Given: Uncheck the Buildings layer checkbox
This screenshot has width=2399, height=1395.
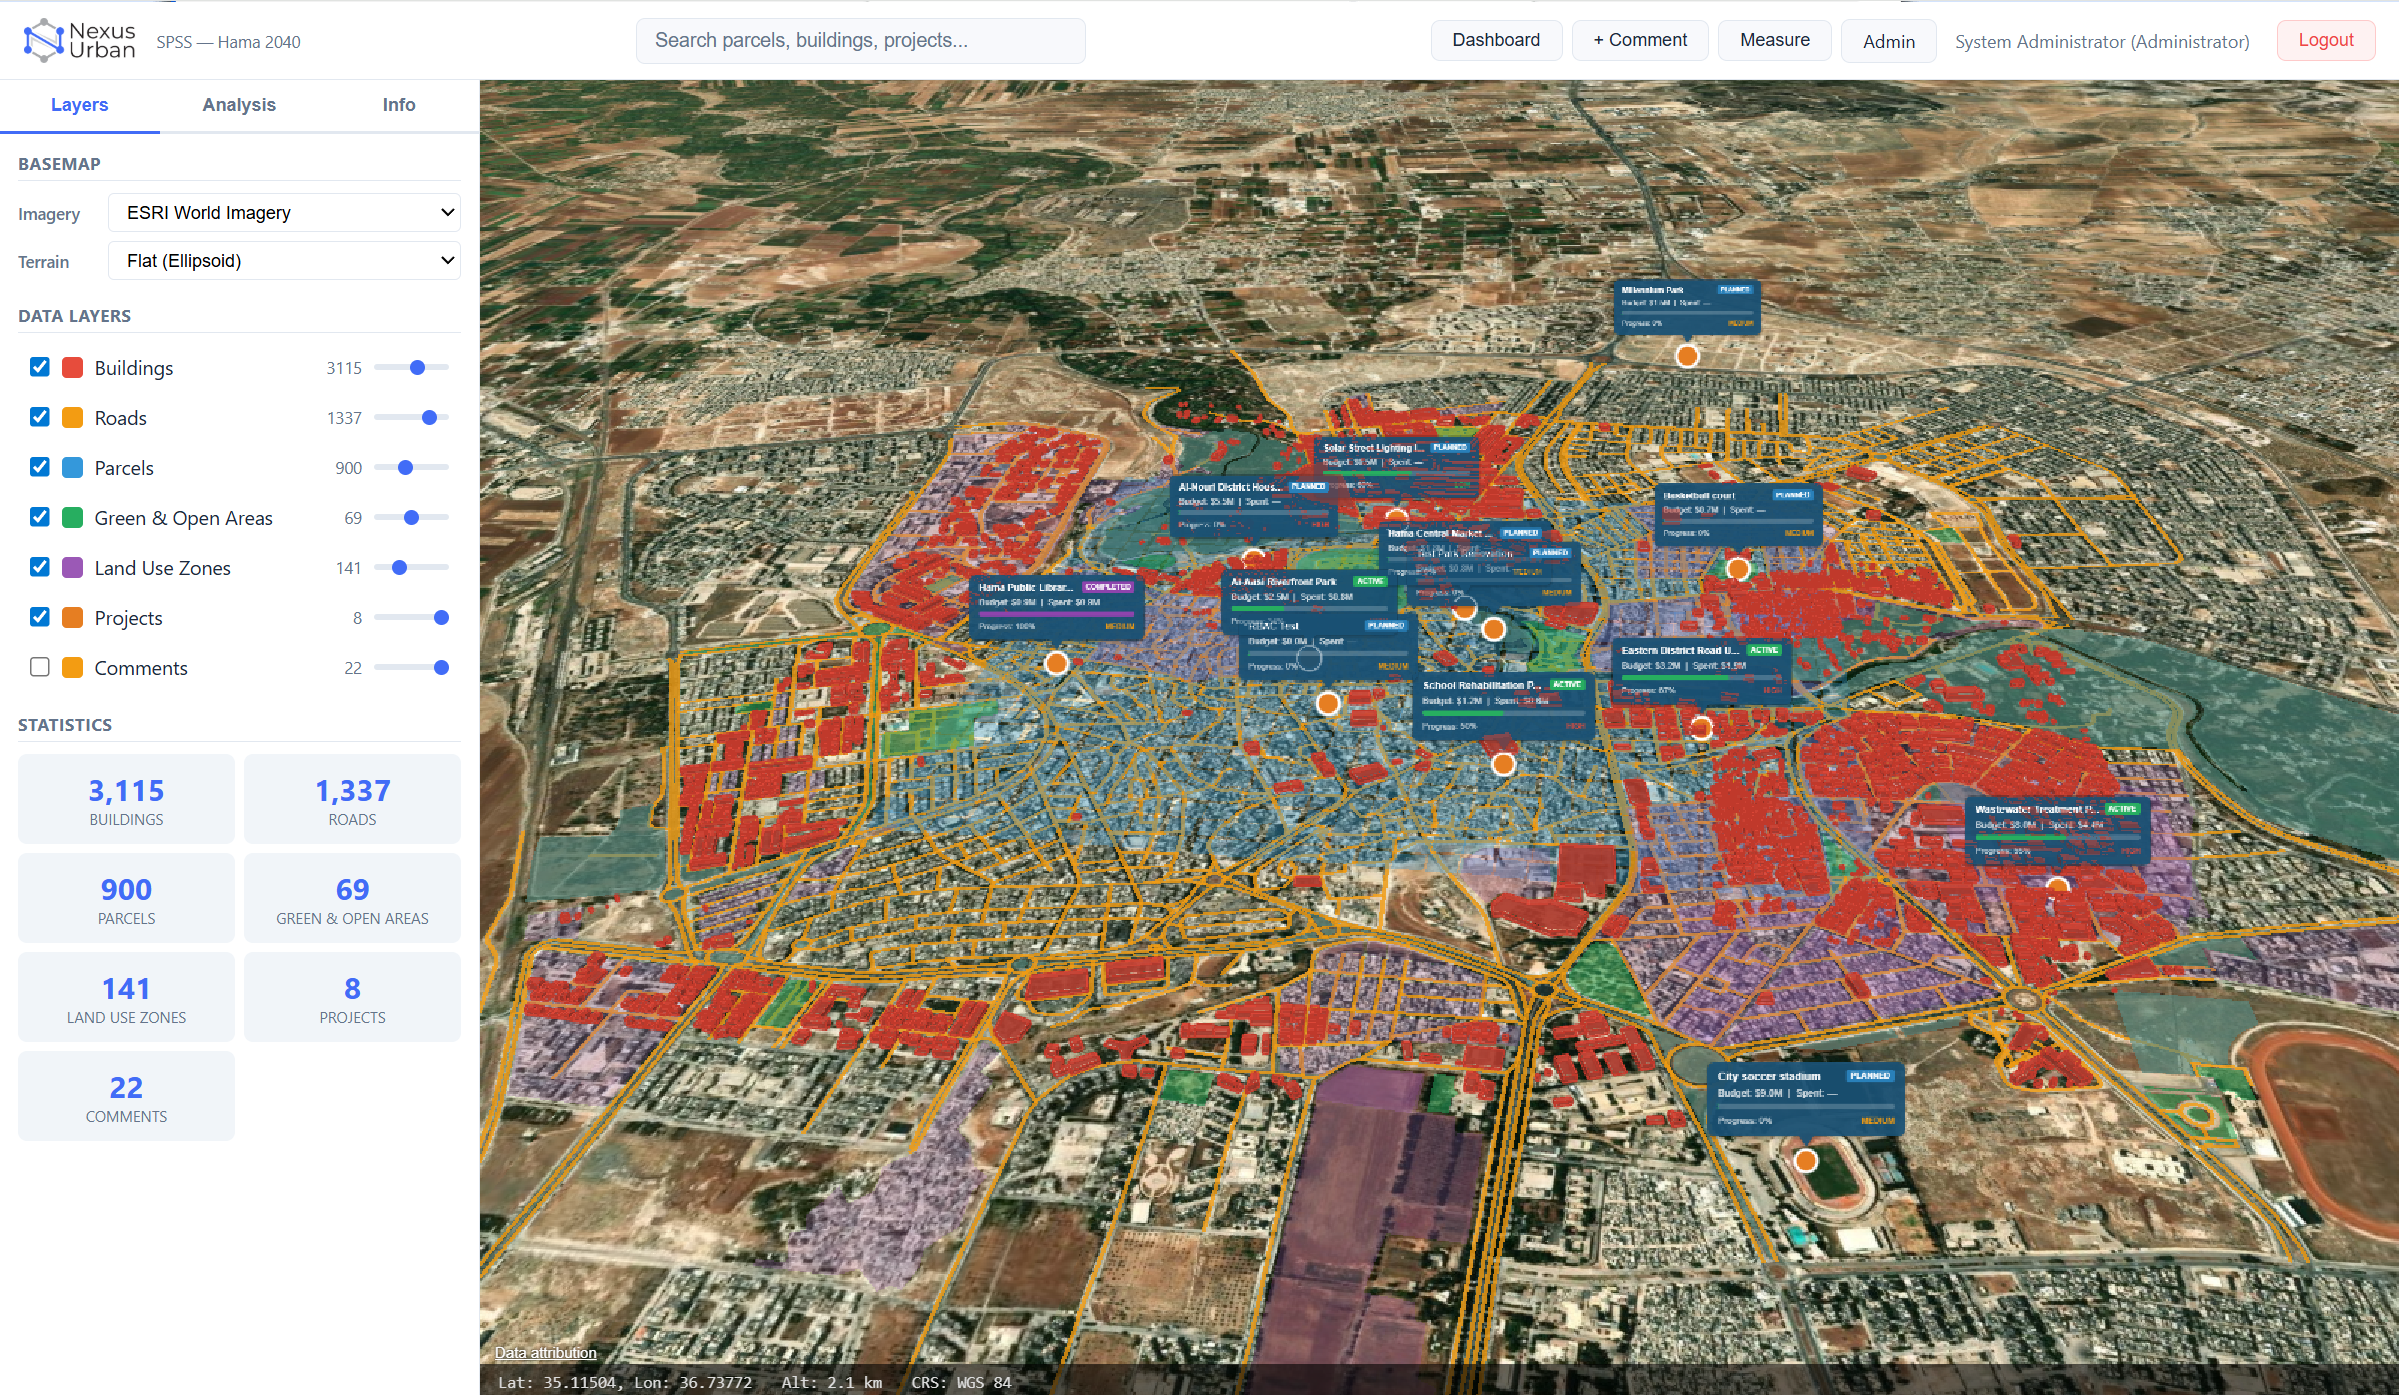Looking at the screenshot, I should tap(40, 366).
